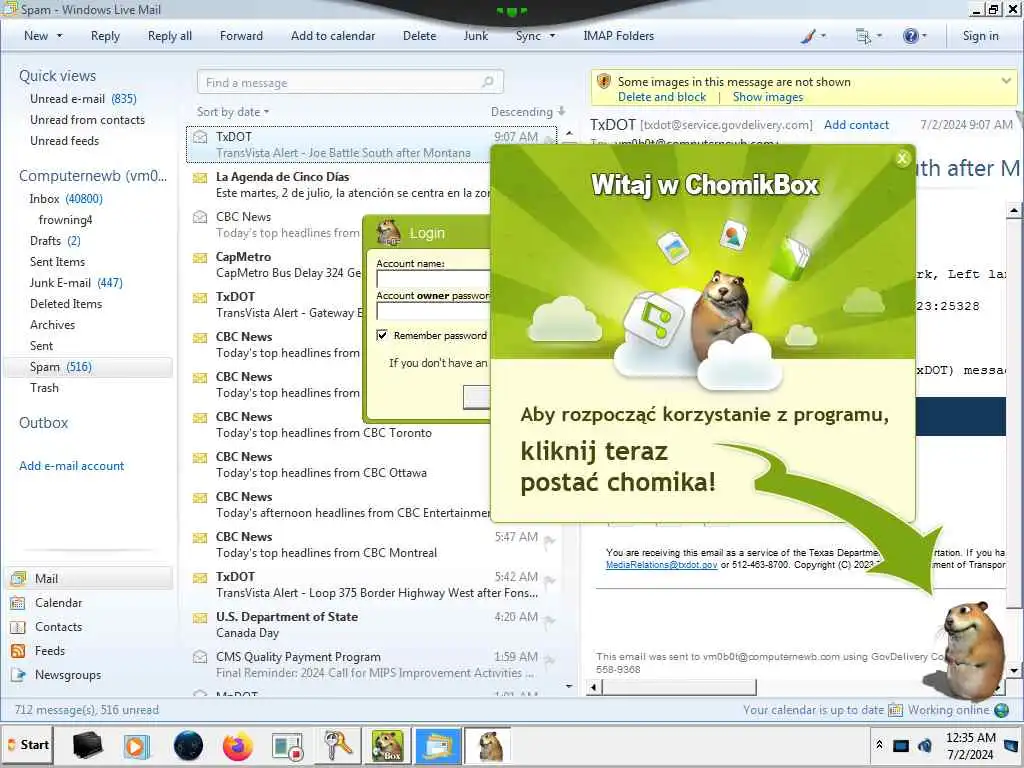Click the Account name input field
The image size is (1024, 768).
[x=433, y=279]
